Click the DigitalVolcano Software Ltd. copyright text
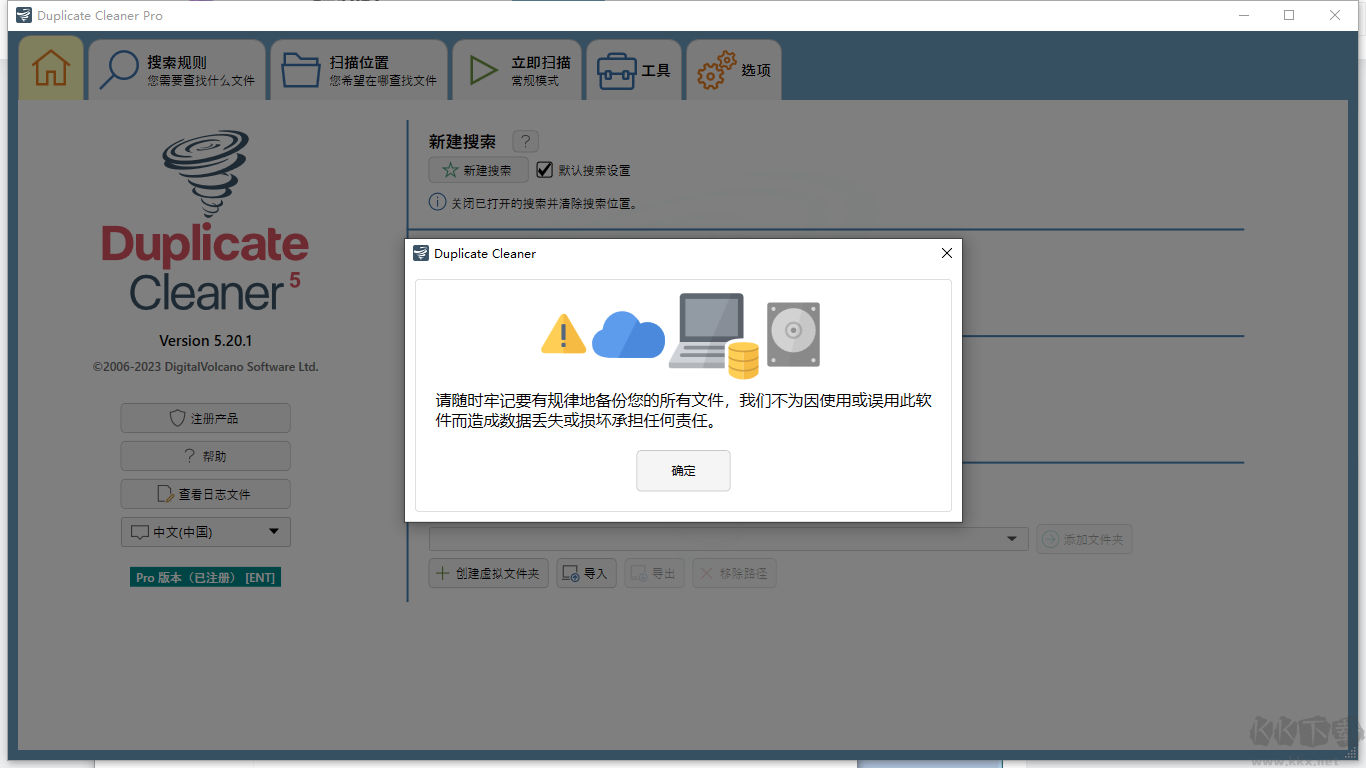The width and height of the screenshot is (1366, 768). 205,367
